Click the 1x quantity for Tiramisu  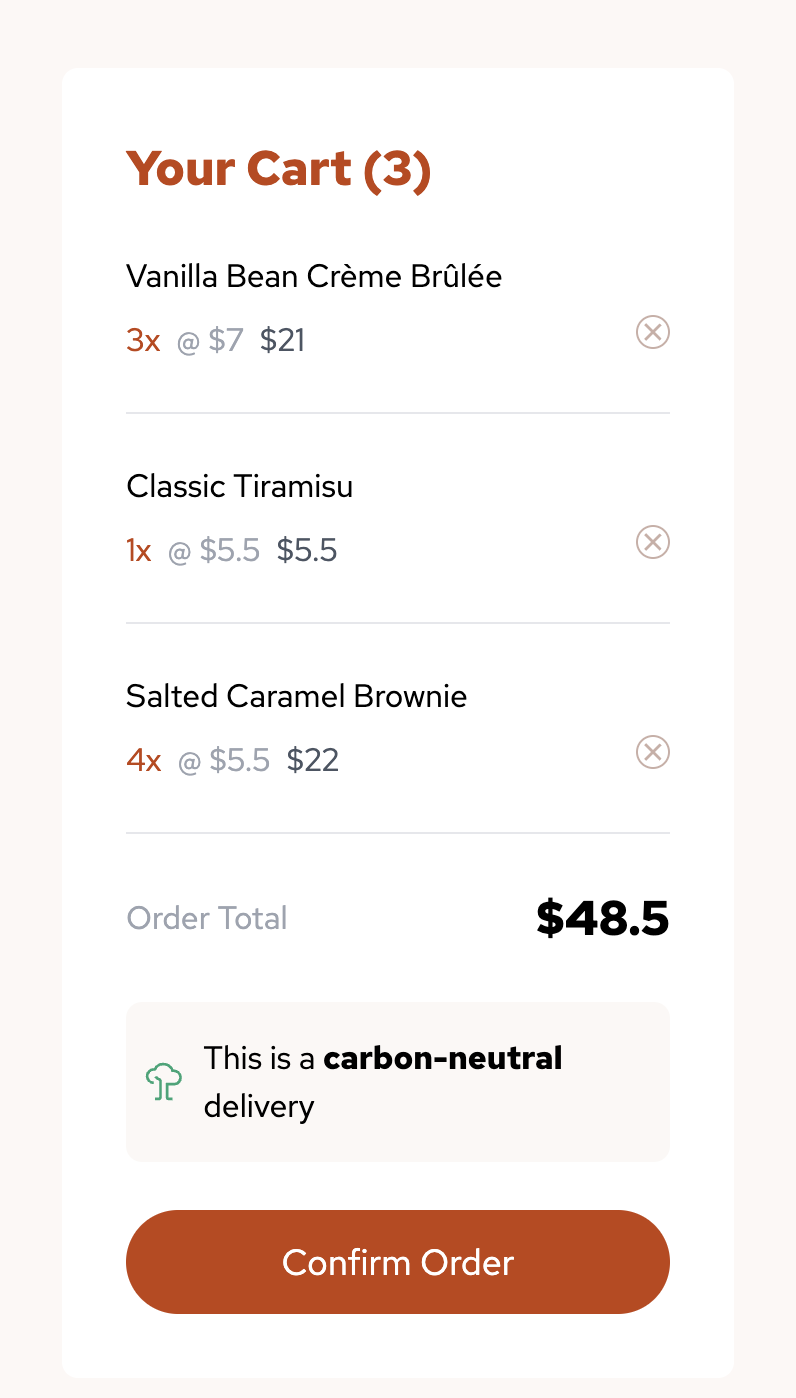pos(139,551)
